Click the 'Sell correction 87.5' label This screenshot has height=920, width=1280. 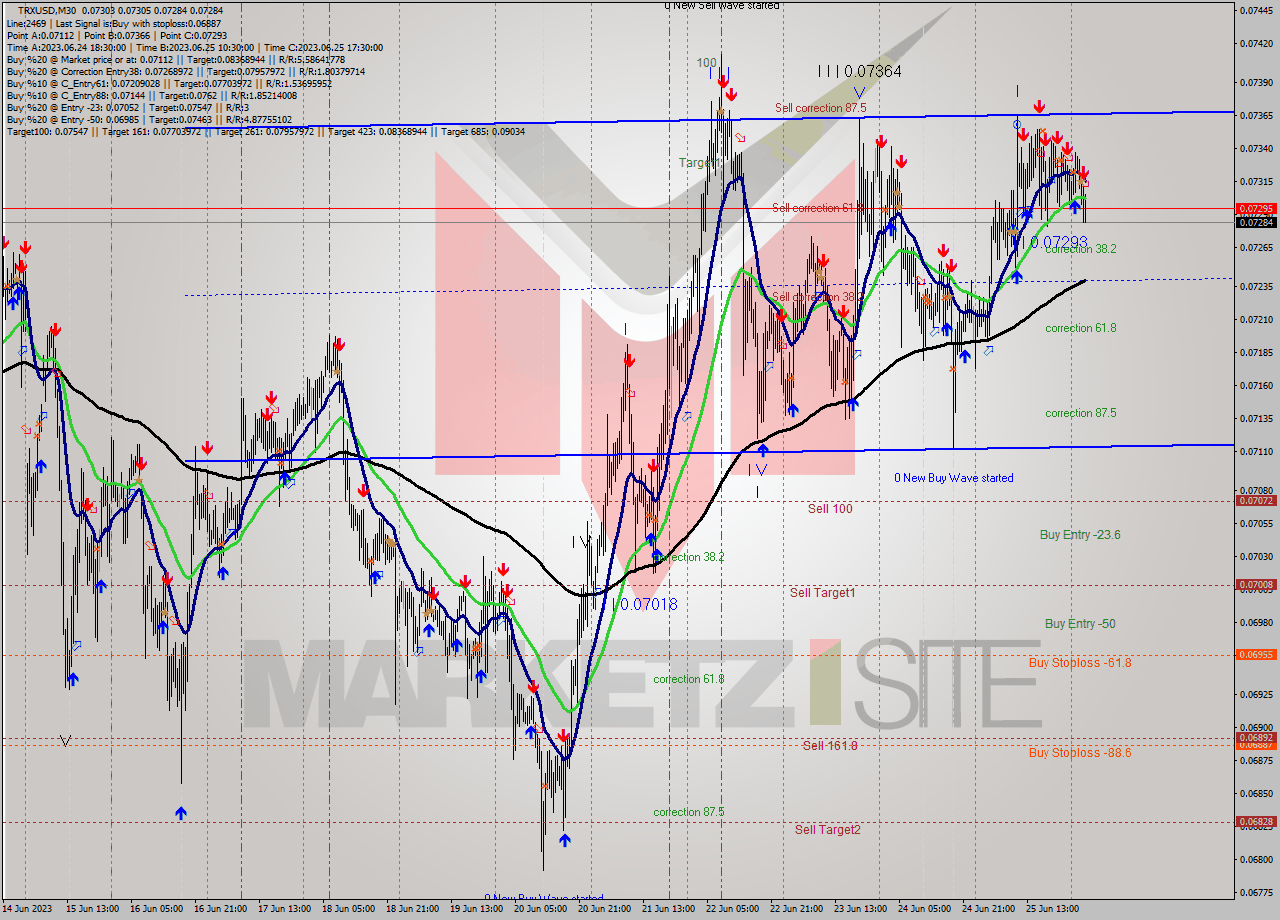(x=820, y=108)
